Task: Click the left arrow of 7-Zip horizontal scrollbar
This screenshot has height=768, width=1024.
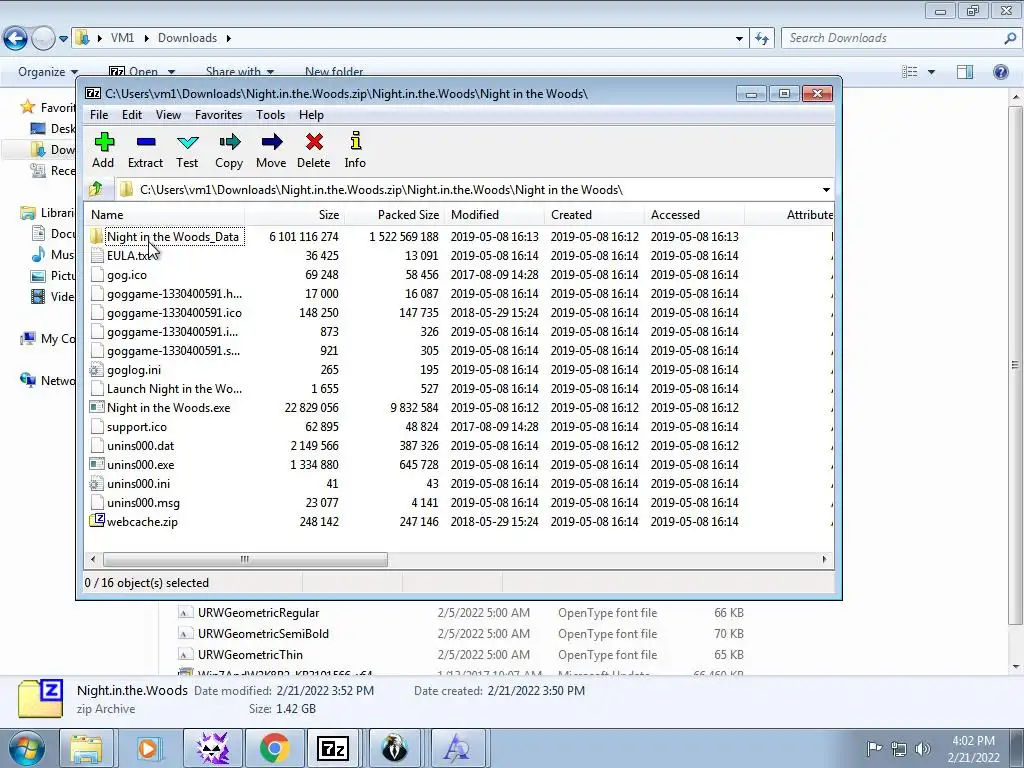Action: pyautogui.click(x=93, y=560)
